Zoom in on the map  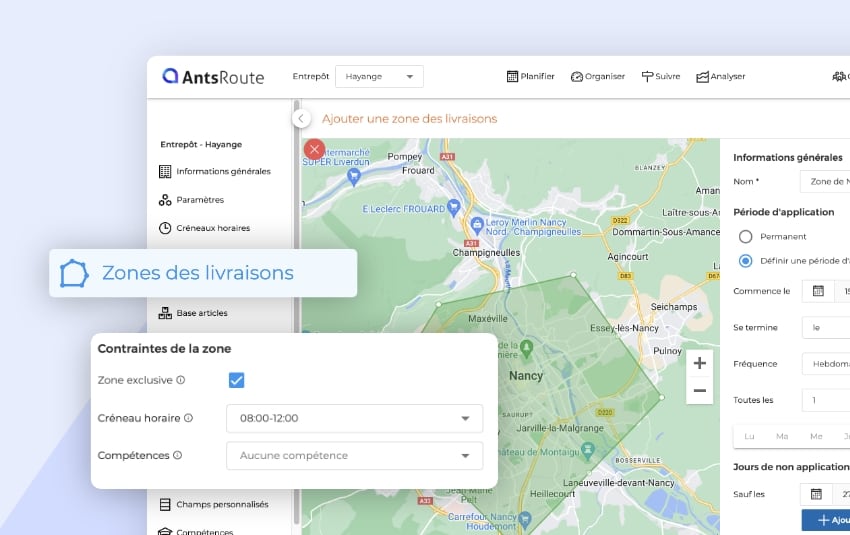tap(699, 363)
